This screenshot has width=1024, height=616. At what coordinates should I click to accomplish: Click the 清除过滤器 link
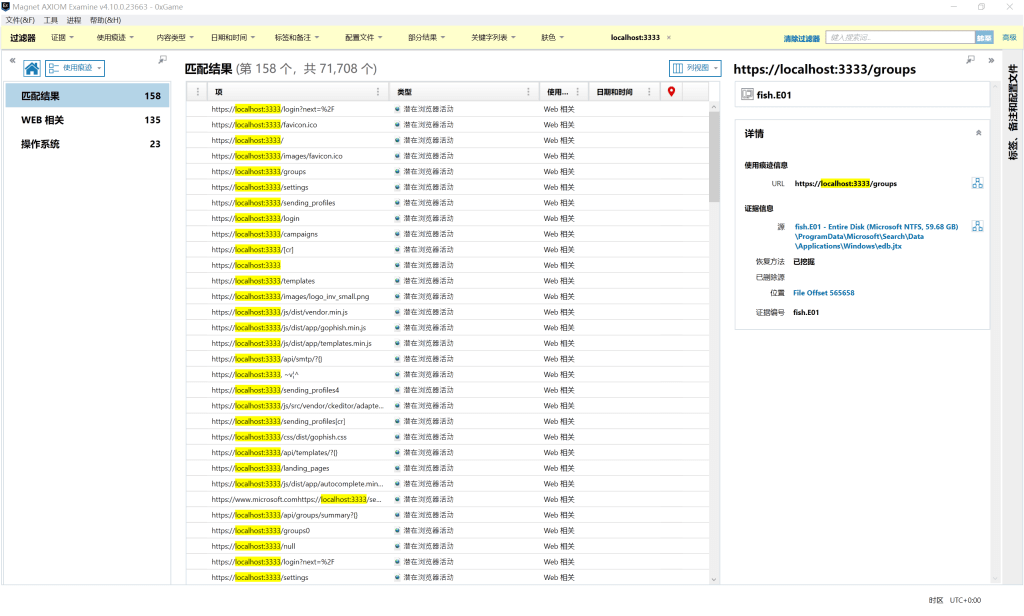(801, 38)
